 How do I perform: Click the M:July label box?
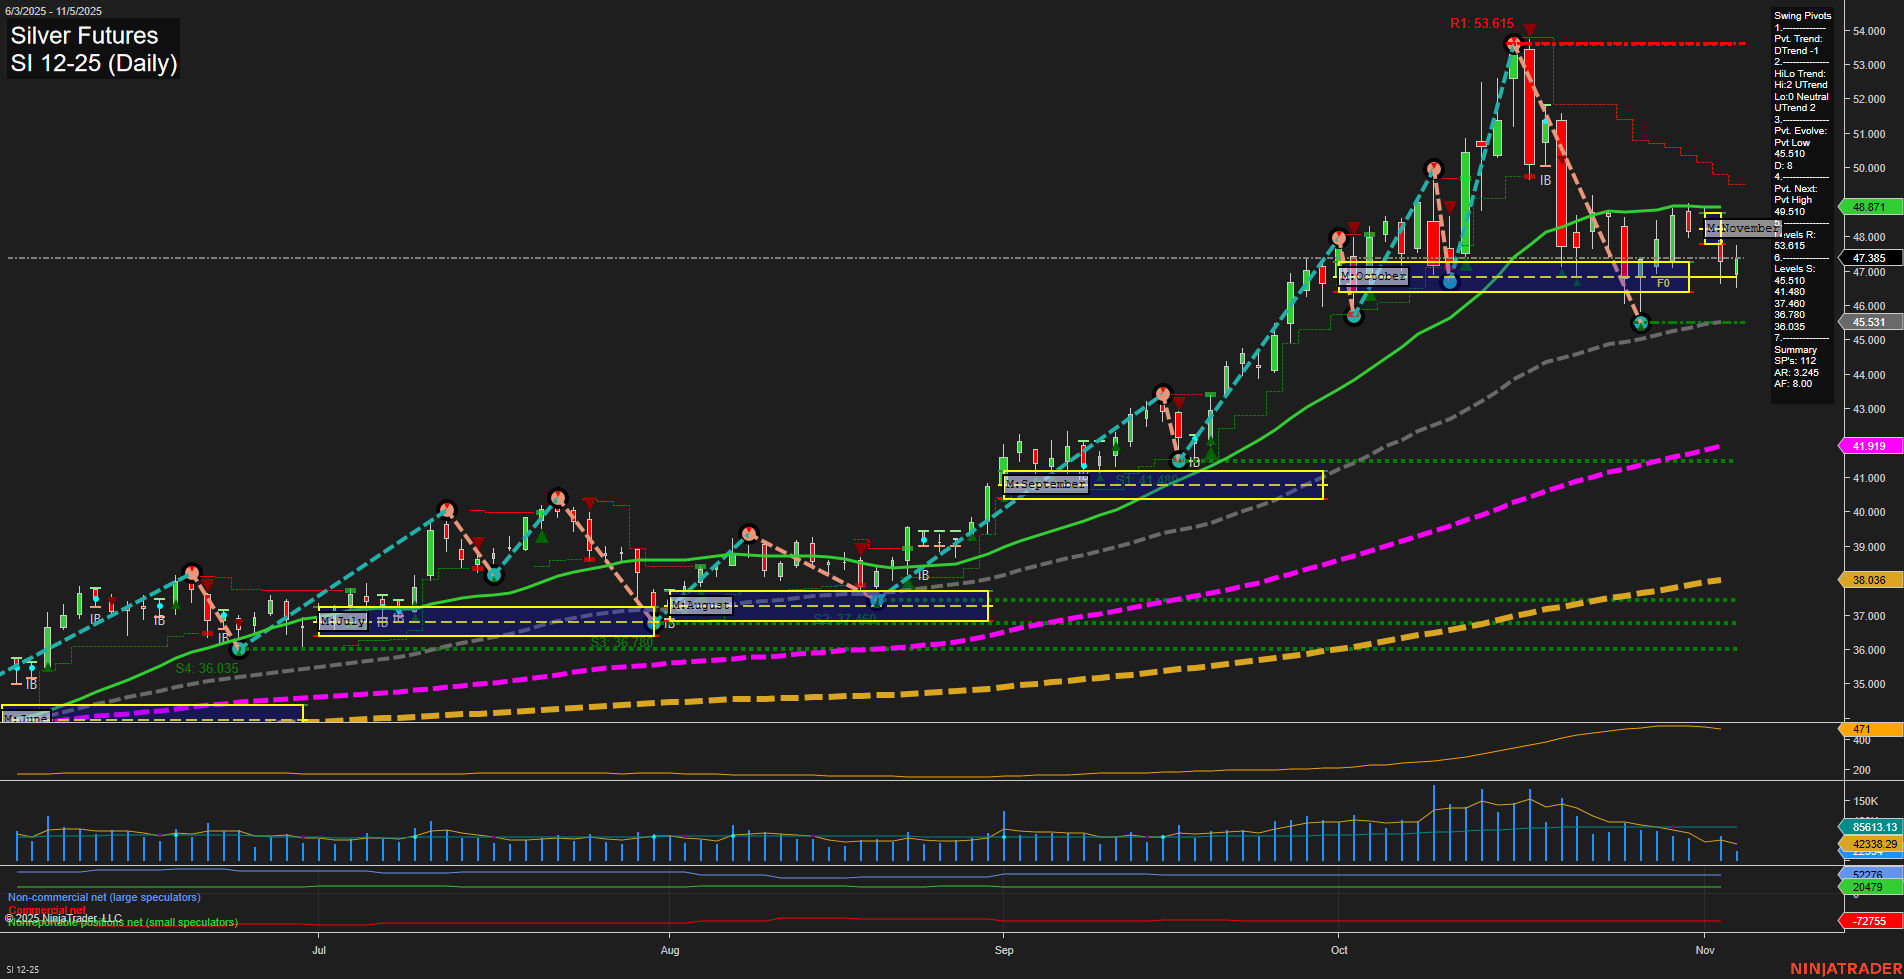pyautogui.click(x=343, y=620)
